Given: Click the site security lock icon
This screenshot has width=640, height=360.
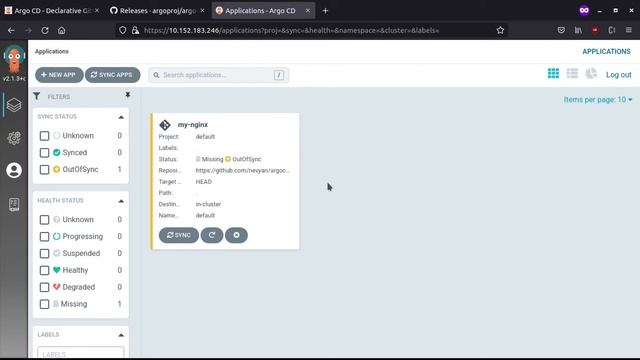Looking at the screenshot, I should coord(135,30).
